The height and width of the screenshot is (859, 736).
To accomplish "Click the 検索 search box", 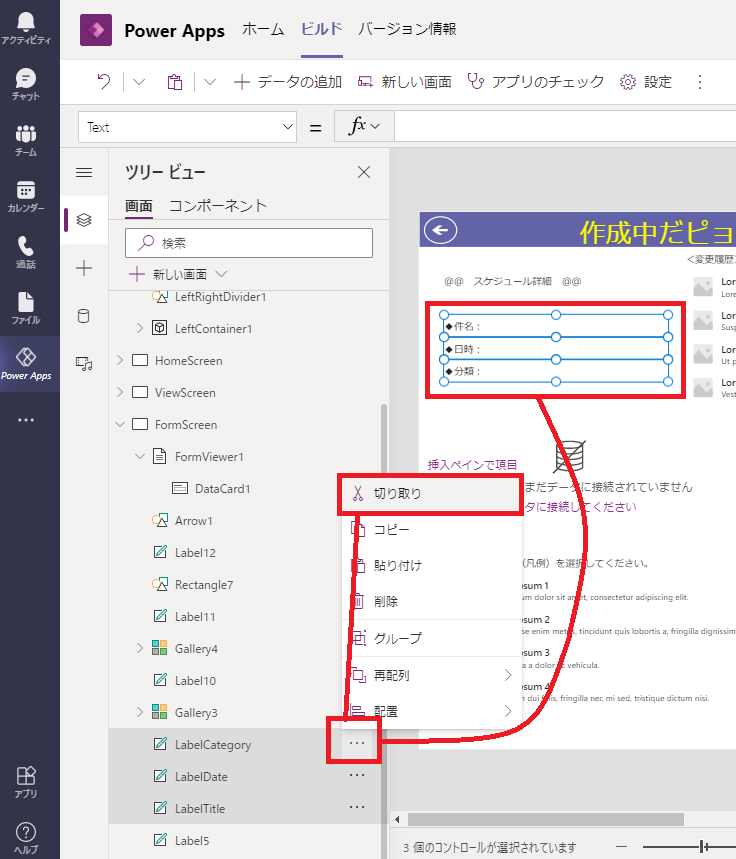I will [249, 243].
